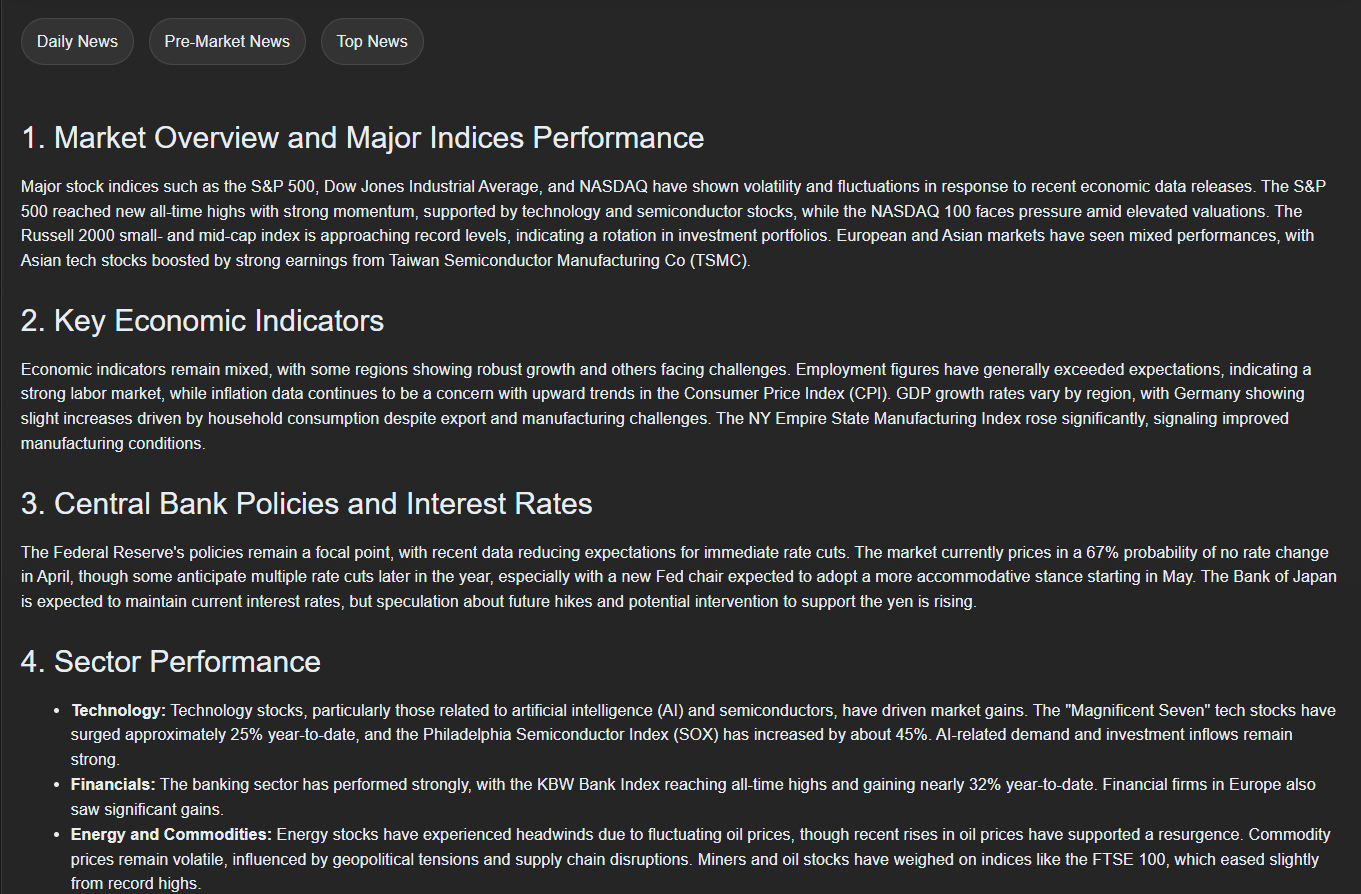Select the Top News tab
Screen dimensions: 1361x894
coord(372,41)
